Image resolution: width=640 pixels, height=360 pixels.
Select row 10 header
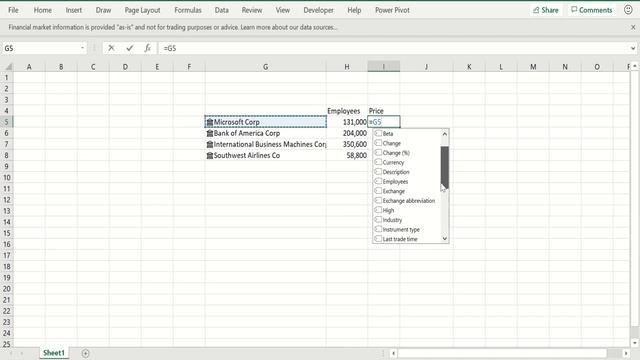pyautogui.click(x=7, y=178)
